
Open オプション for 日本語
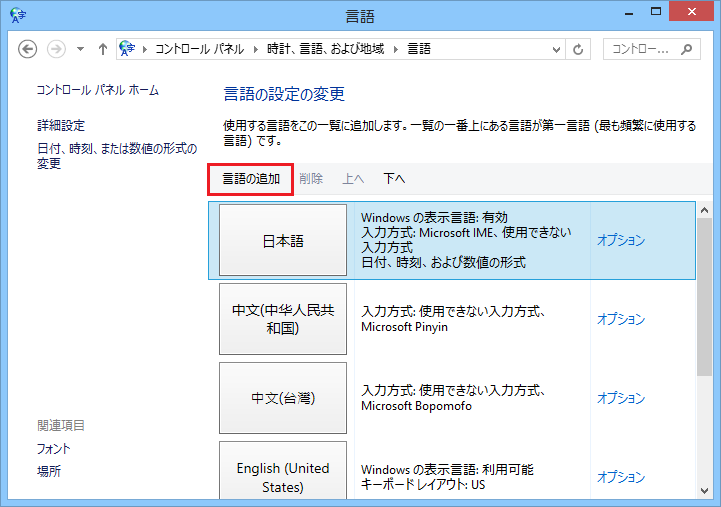621,241
